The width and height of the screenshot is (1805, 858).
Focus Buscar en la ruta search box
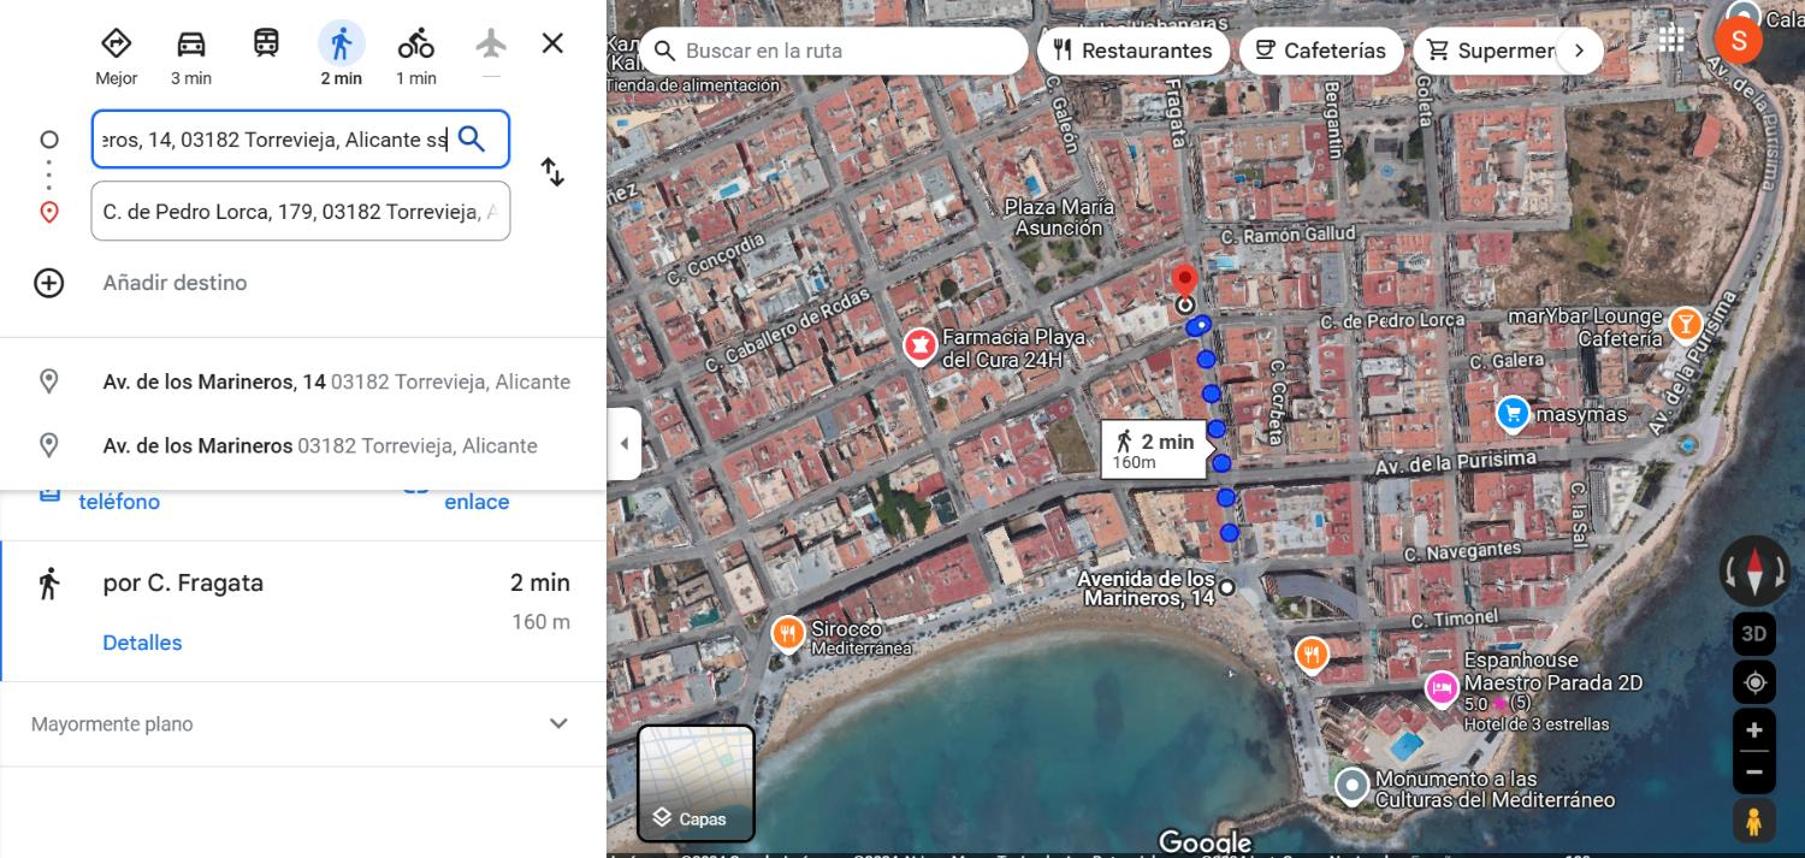tap(834, 50)
